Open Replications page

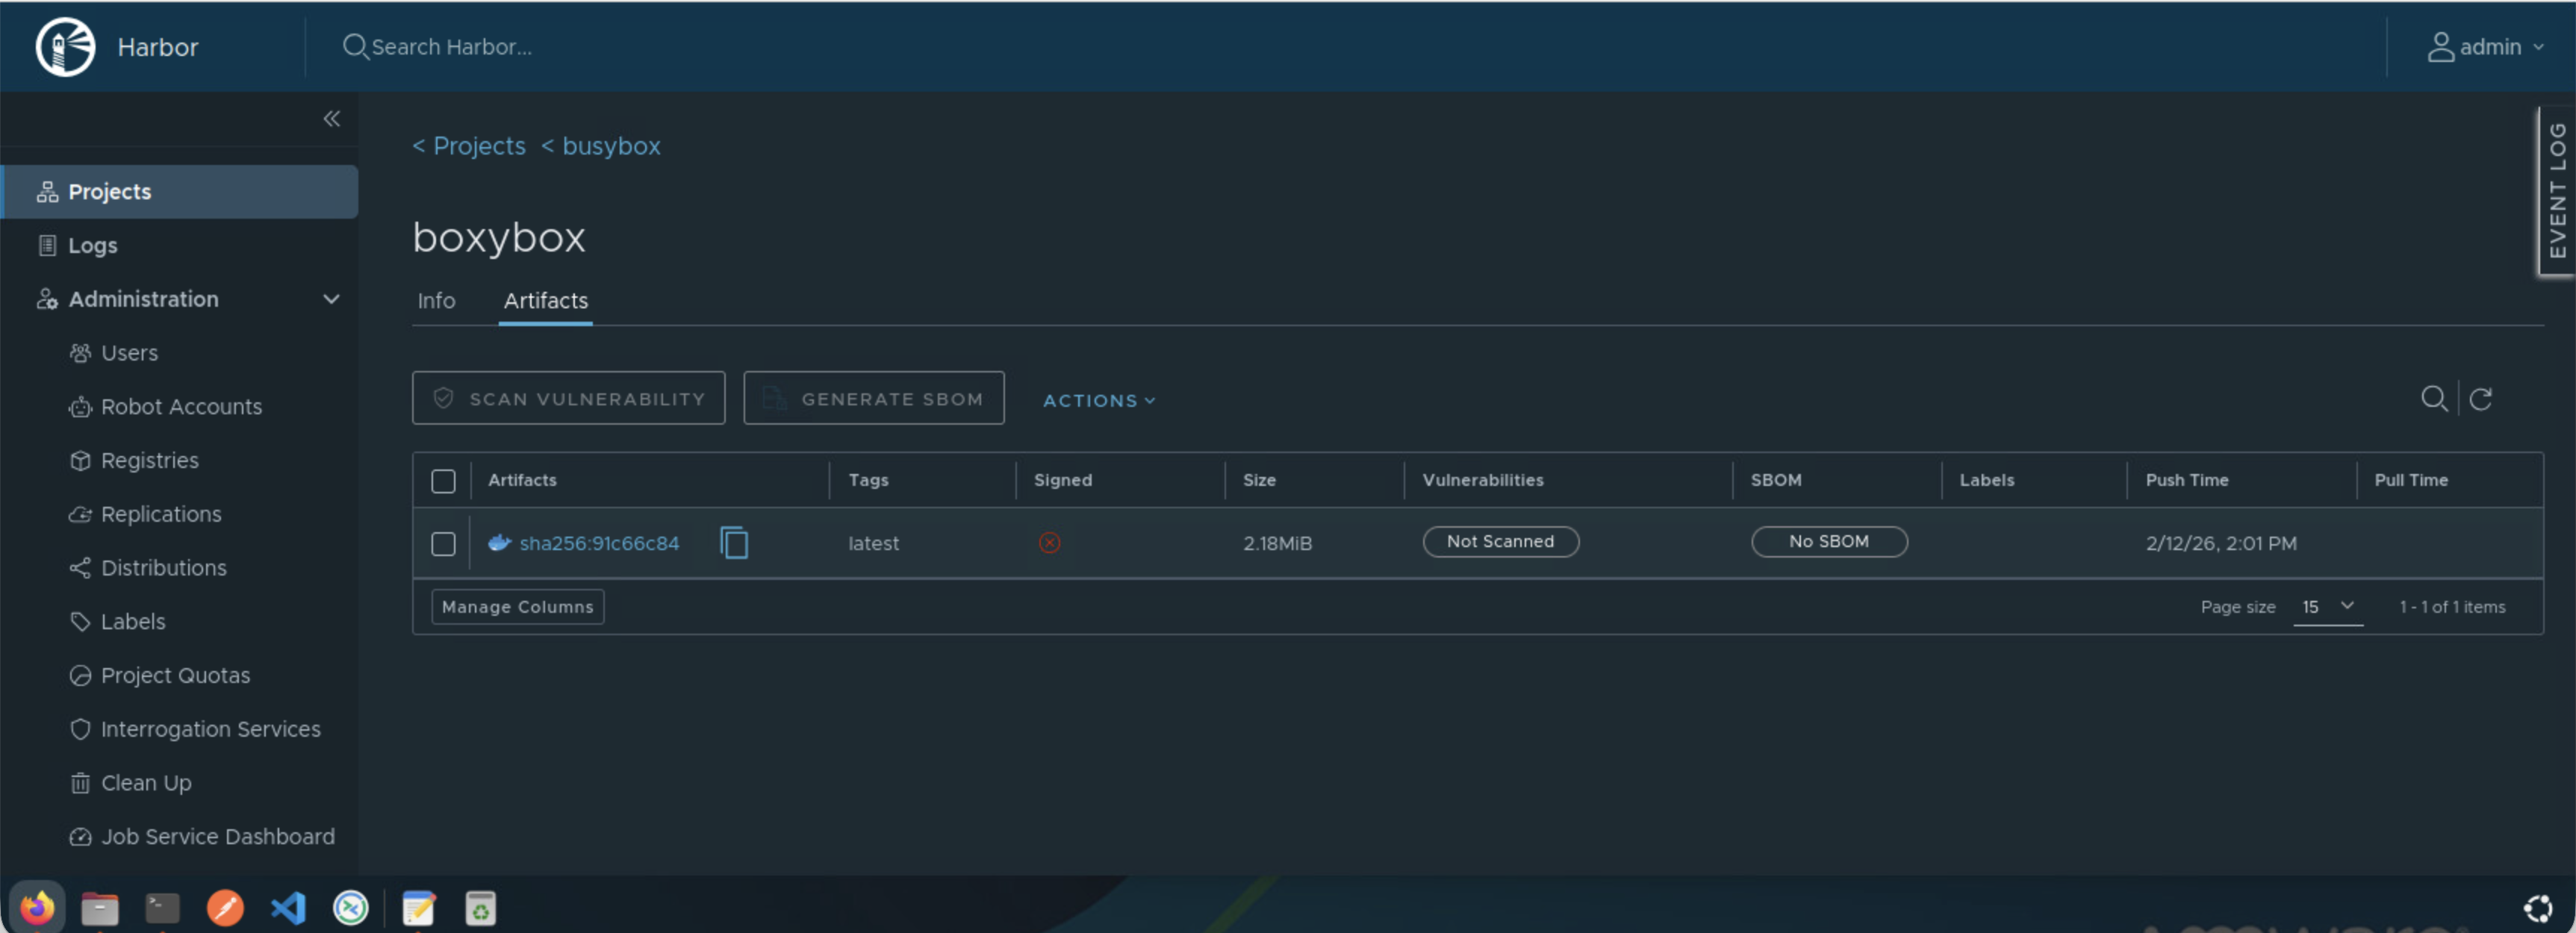coord(161,514)
